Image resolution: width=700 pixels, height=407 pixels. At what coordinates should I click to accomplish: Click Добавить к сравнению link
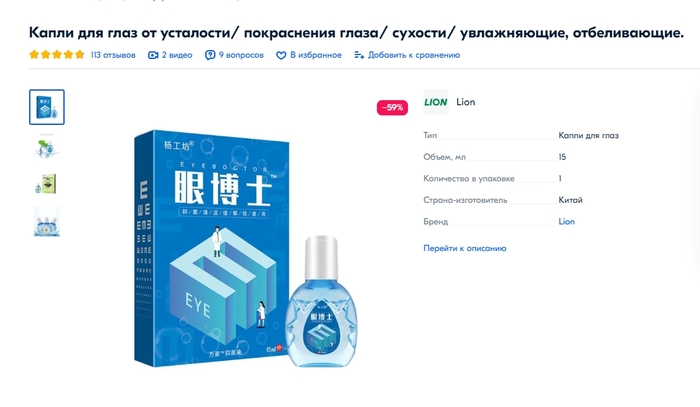414,55
